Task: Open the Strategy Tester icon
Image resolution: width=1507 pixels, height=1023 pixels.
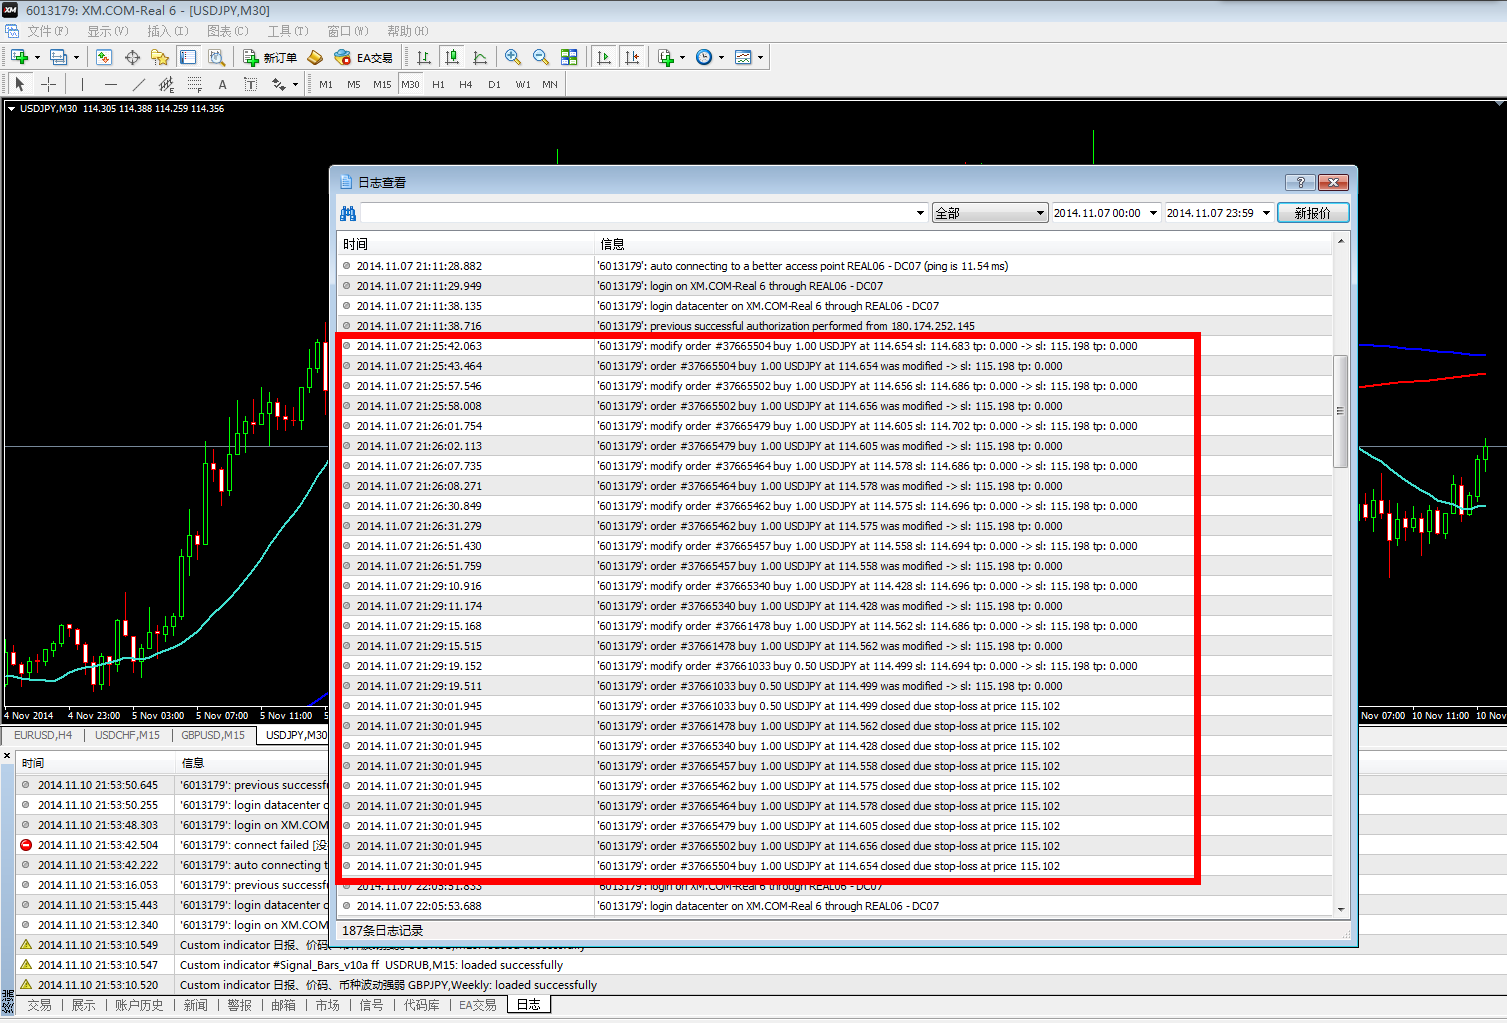Action: click(x=216, y=57)
